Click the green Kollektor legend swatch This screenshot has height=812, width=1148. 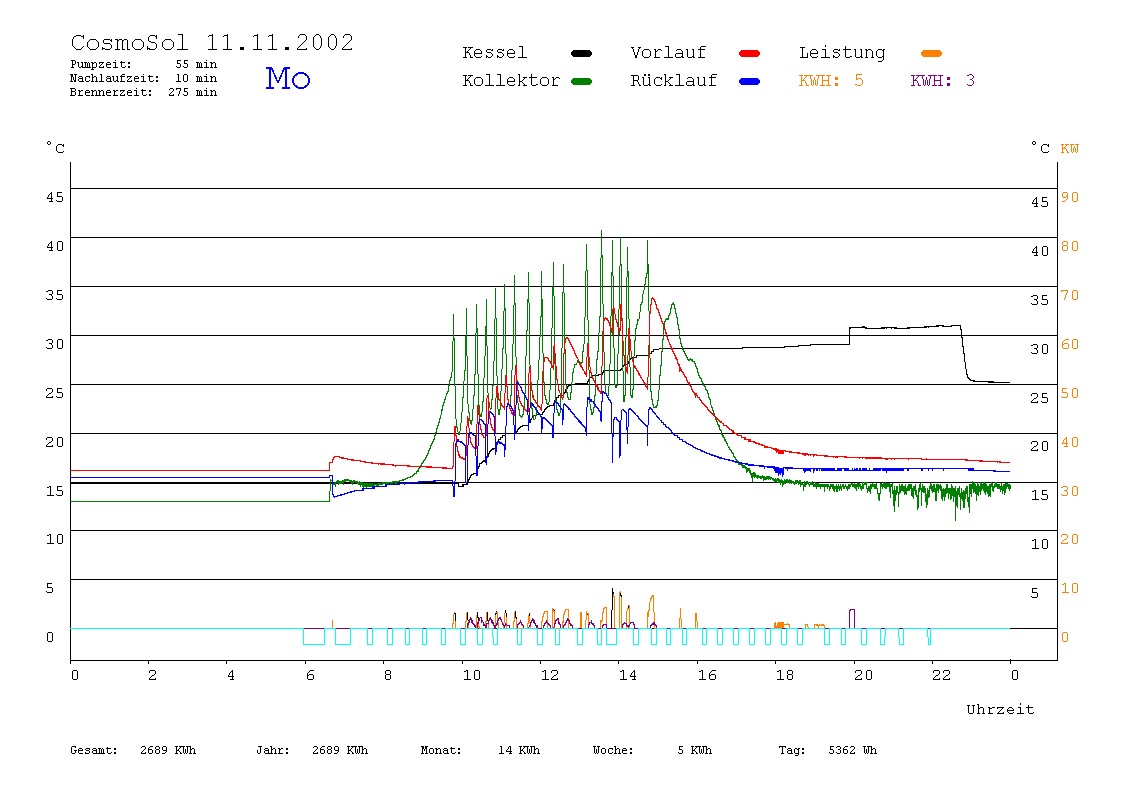pos(581,81)
